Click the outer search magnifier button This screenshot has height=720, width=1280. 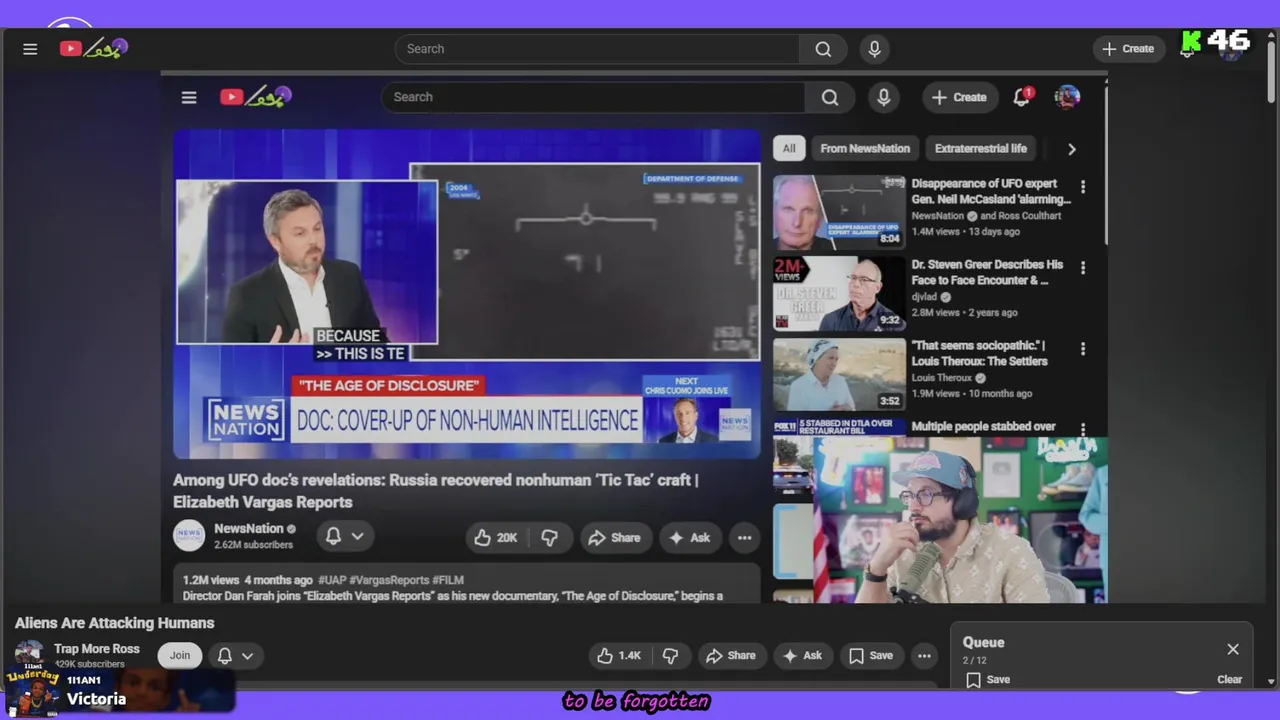coord(823,49)
